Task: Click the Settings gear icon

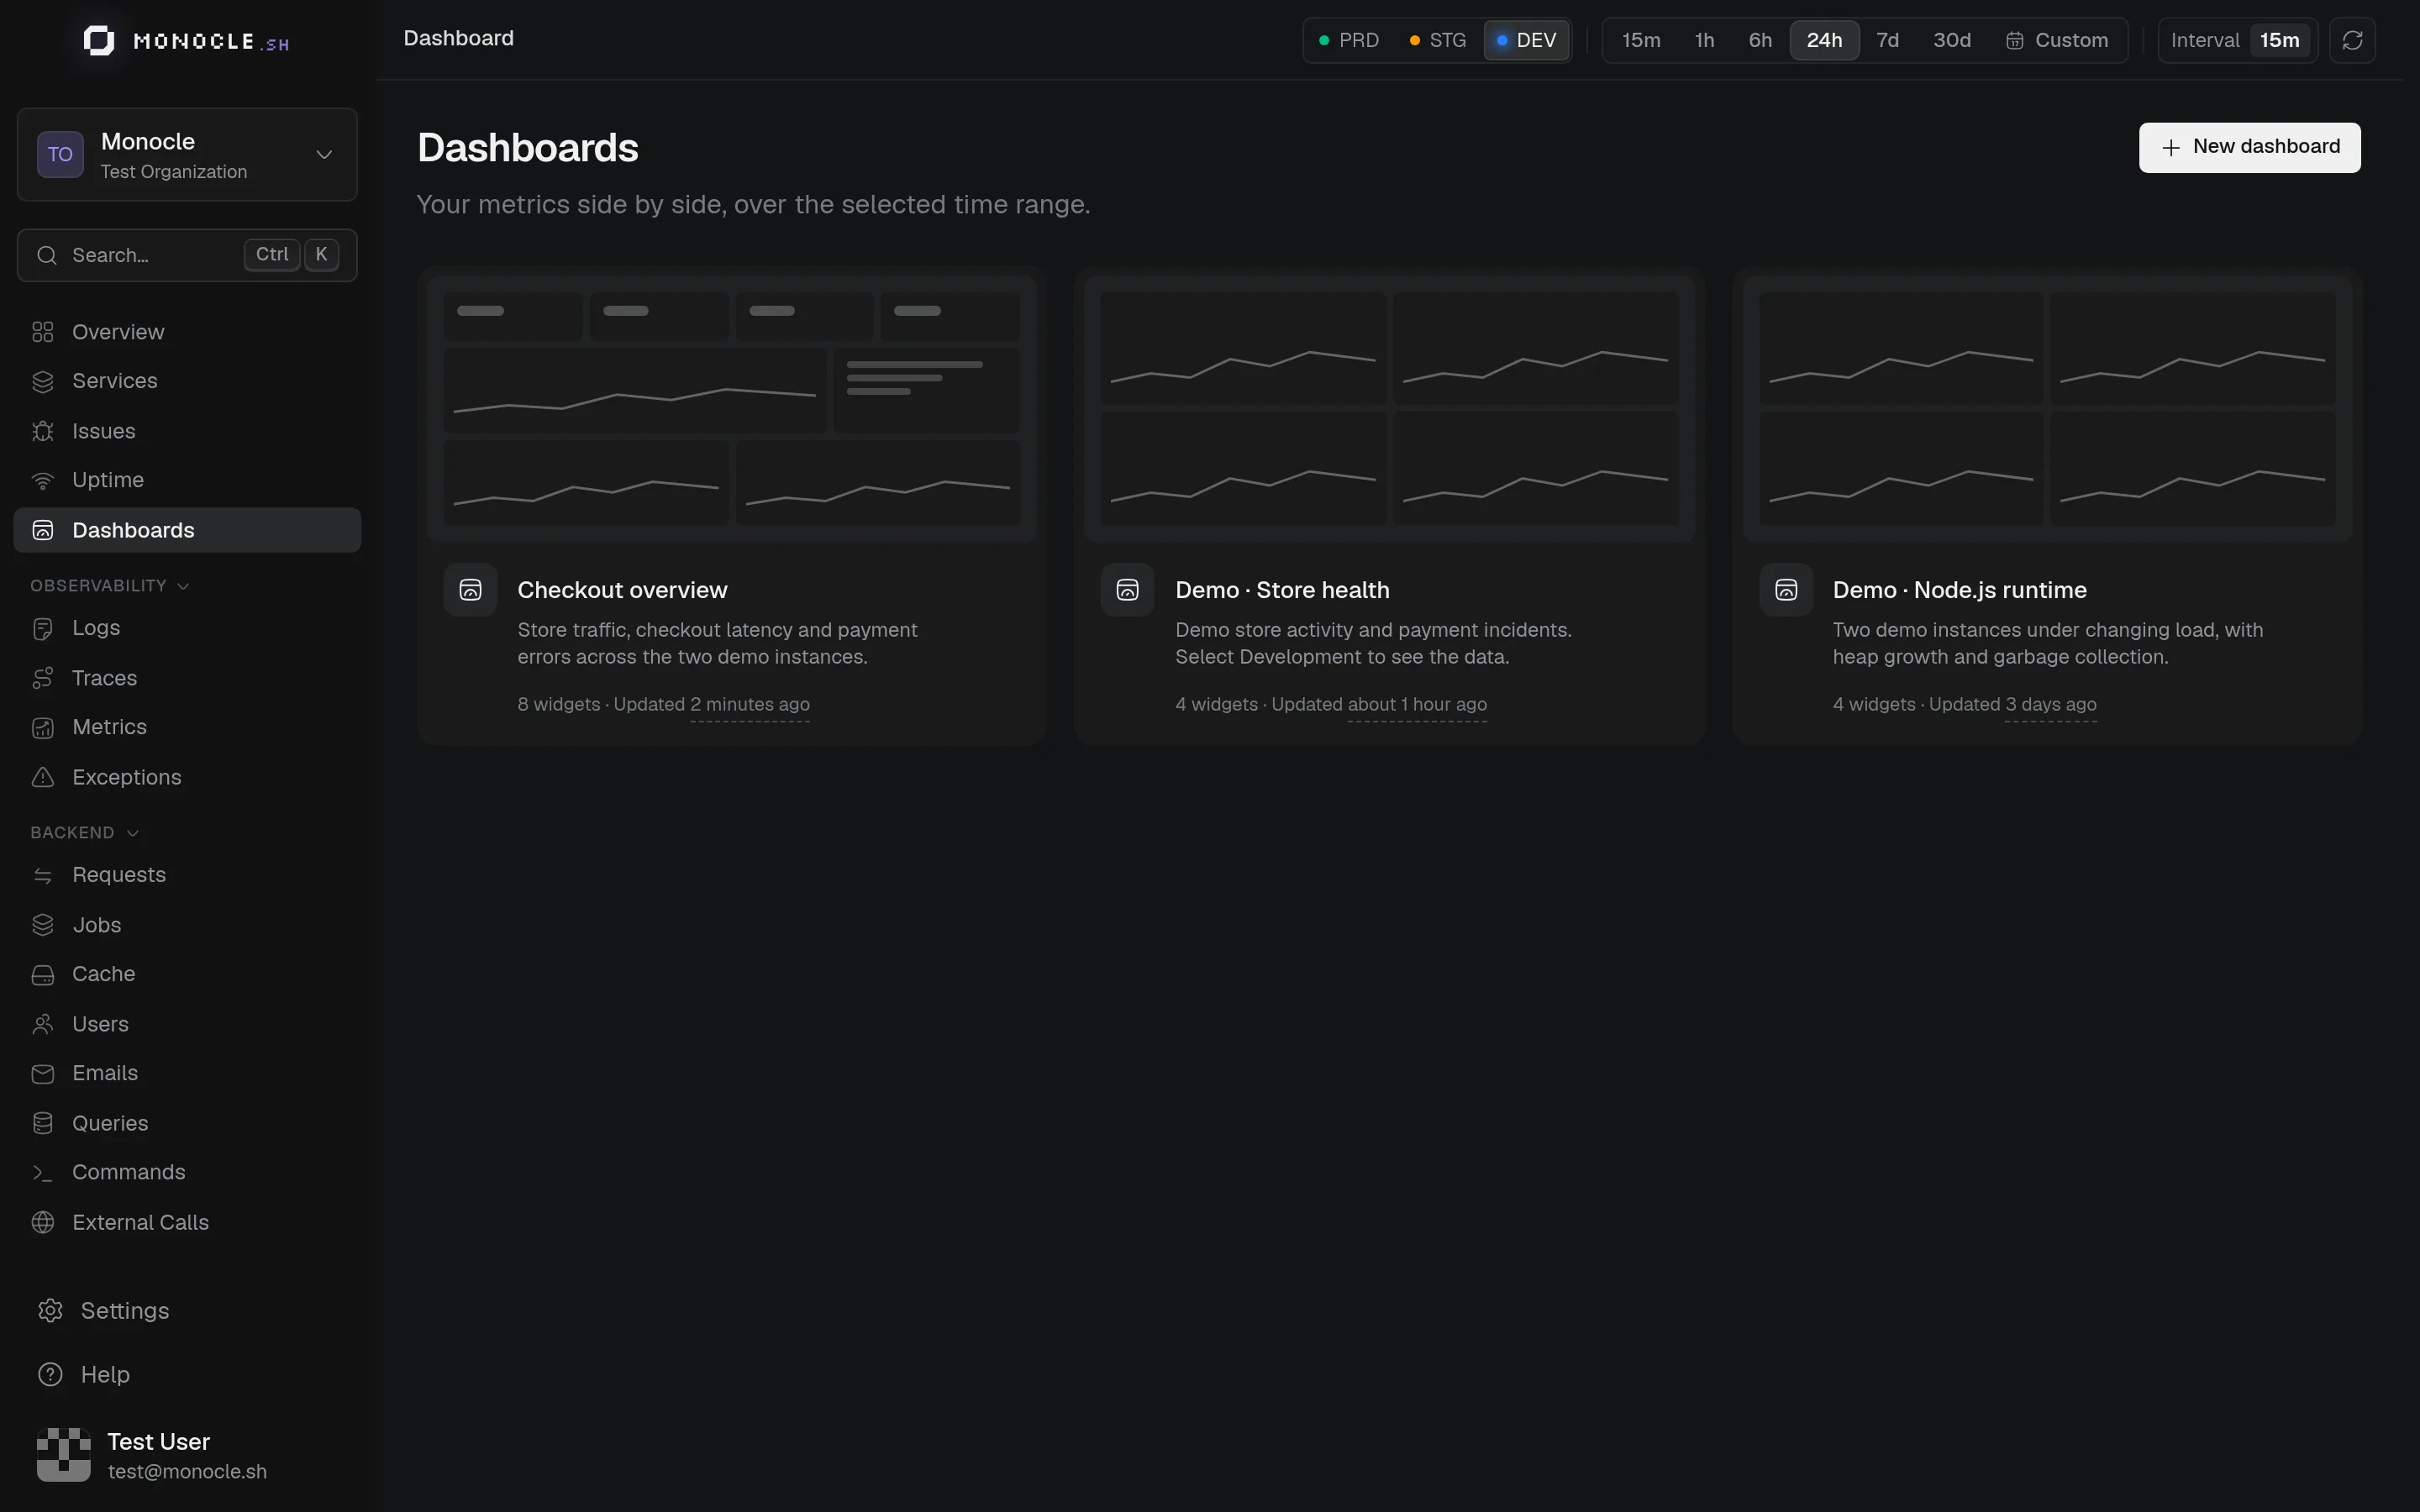Action: point(50,1311)
